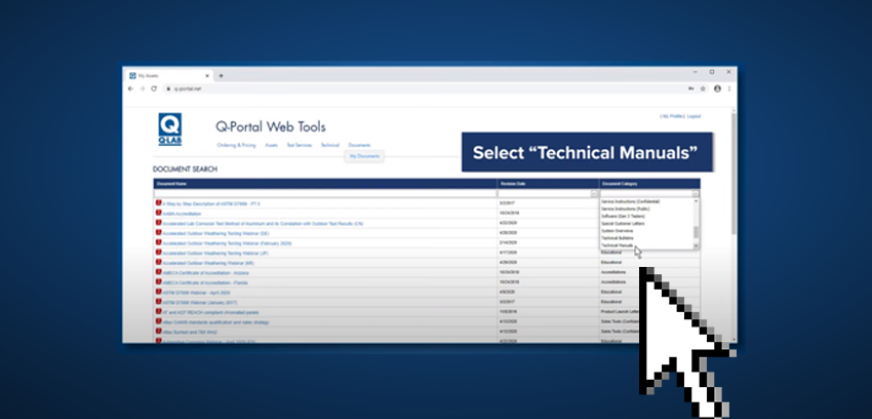Click PDF icon for Atlas Suntest and 765 W/m2
Viewport: 872px width, 419px height.
158,332
